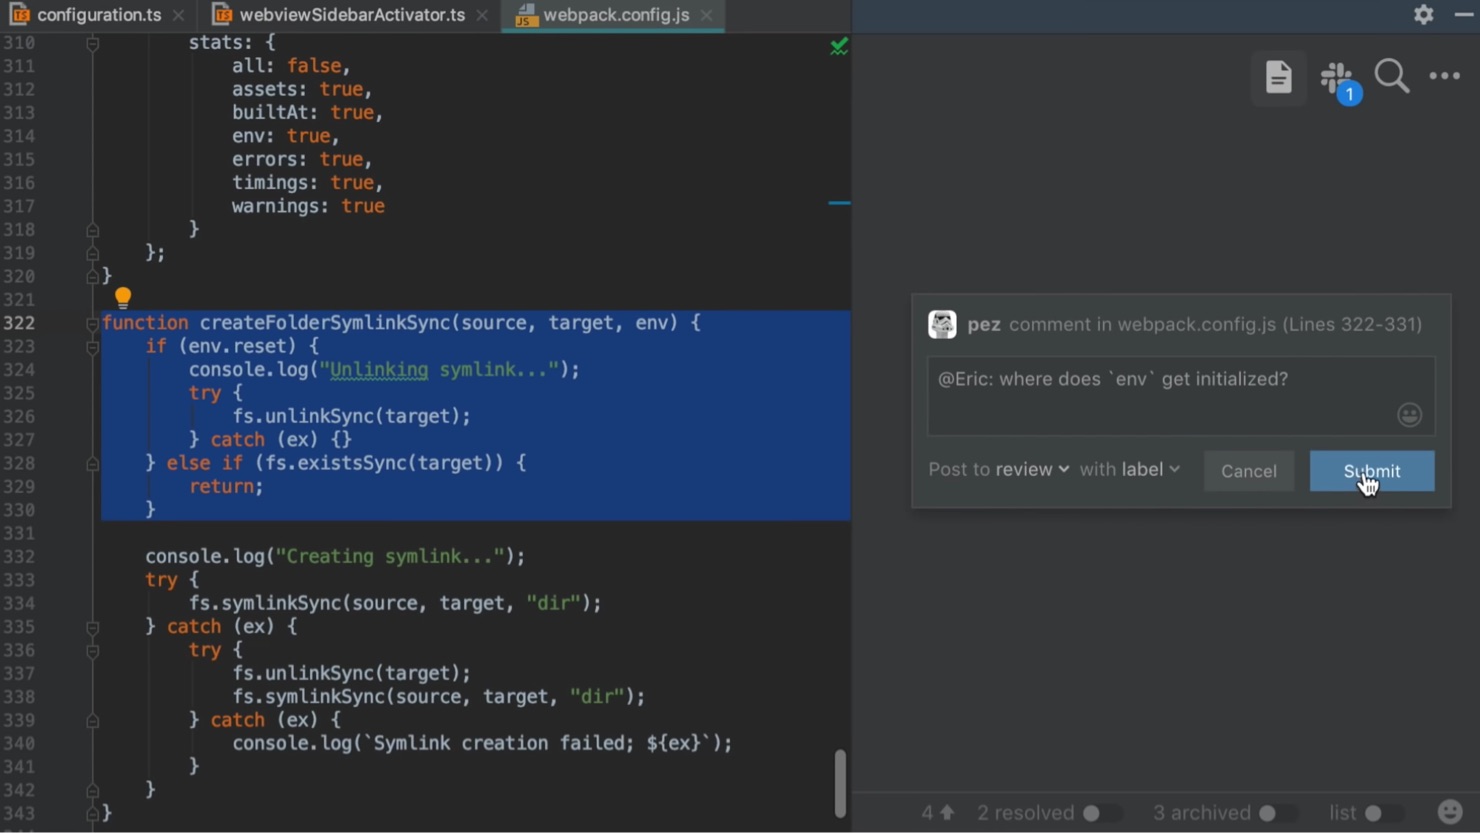Switch to the configuration.ts tab
The width and height of the screenshot is (1480, 834).
coord(98,15)
